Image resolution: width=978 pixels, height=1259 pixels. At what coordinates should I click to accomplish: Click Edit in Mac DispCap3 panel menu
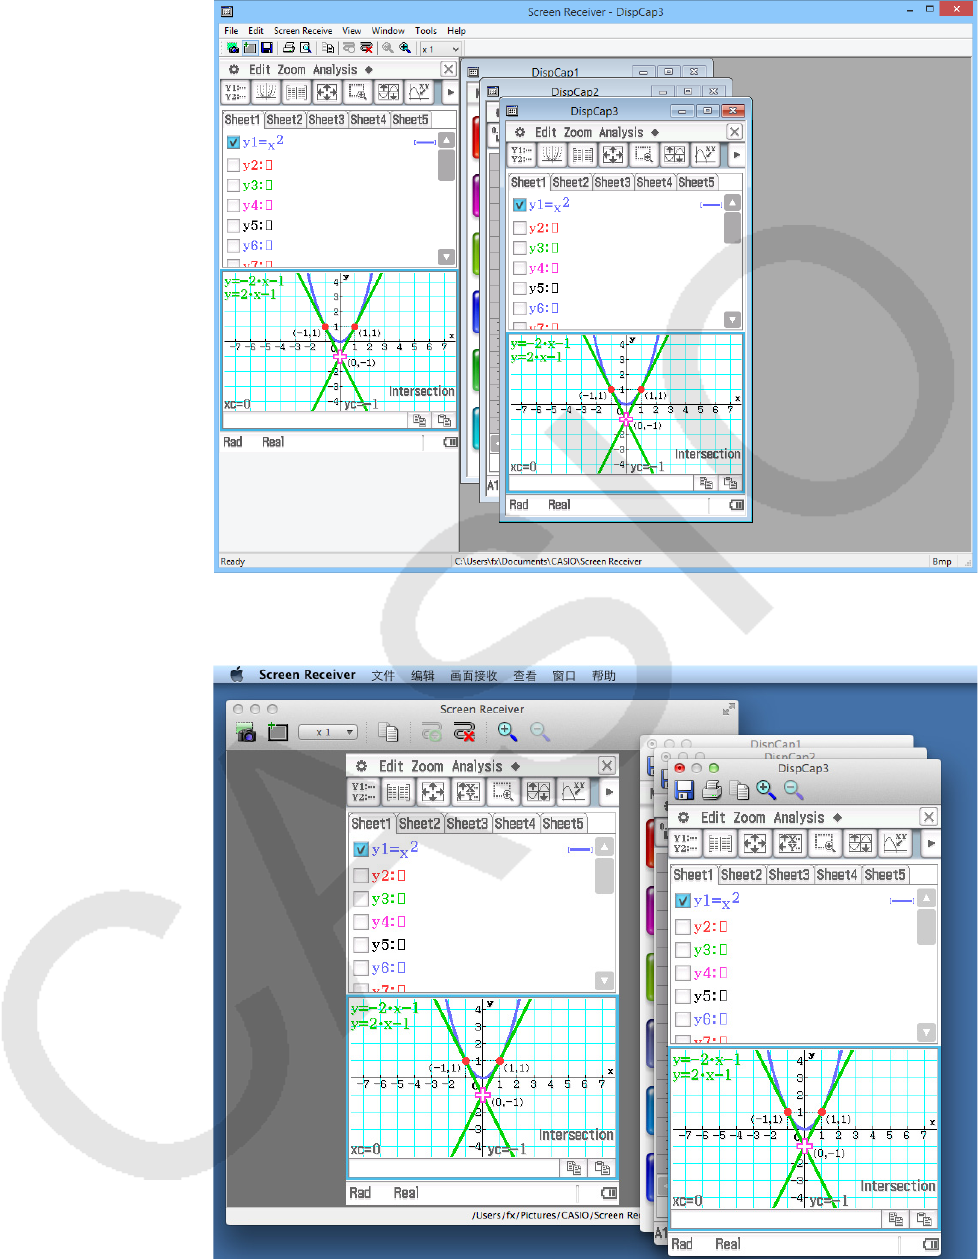click(713, 817)
